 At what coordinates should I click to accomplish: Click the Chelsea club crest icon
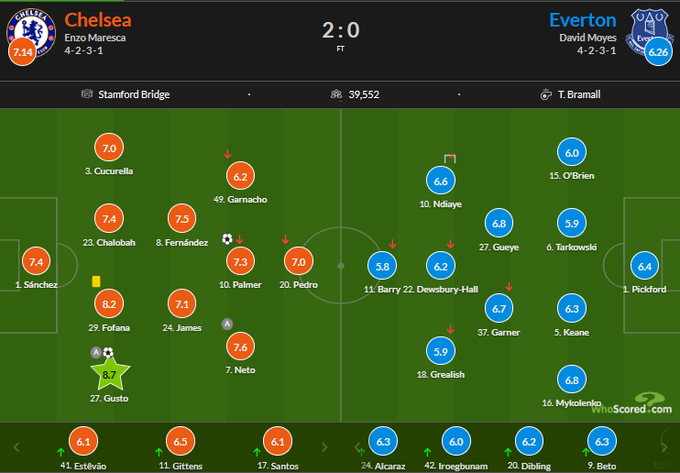click(28, 28)
